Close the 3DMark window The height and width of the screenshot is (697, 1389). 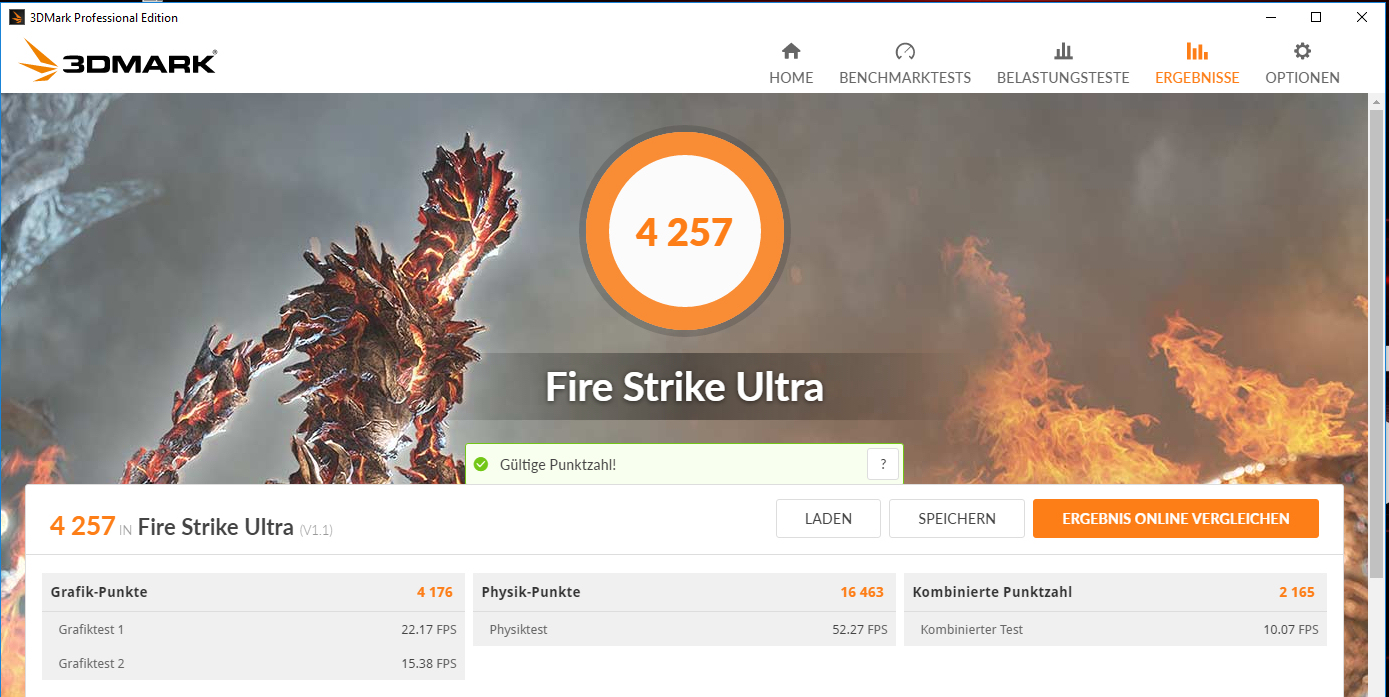pyautogui.click(x=1362, y=17)
